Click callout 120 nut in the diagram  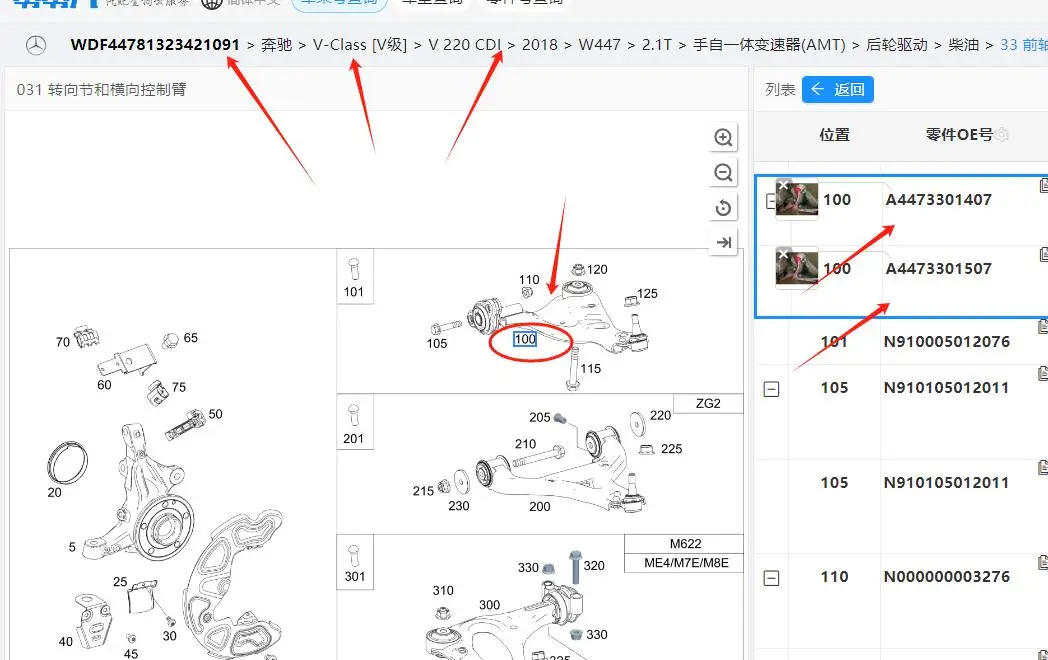597,269
